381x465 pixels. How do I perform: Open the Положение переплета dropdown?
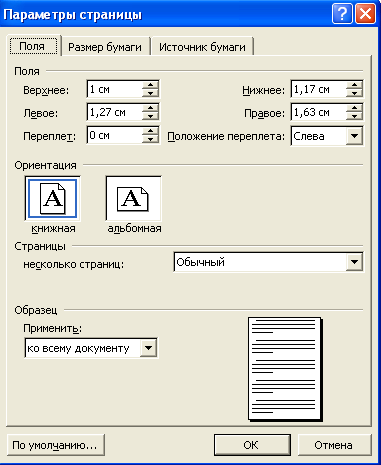354,136
